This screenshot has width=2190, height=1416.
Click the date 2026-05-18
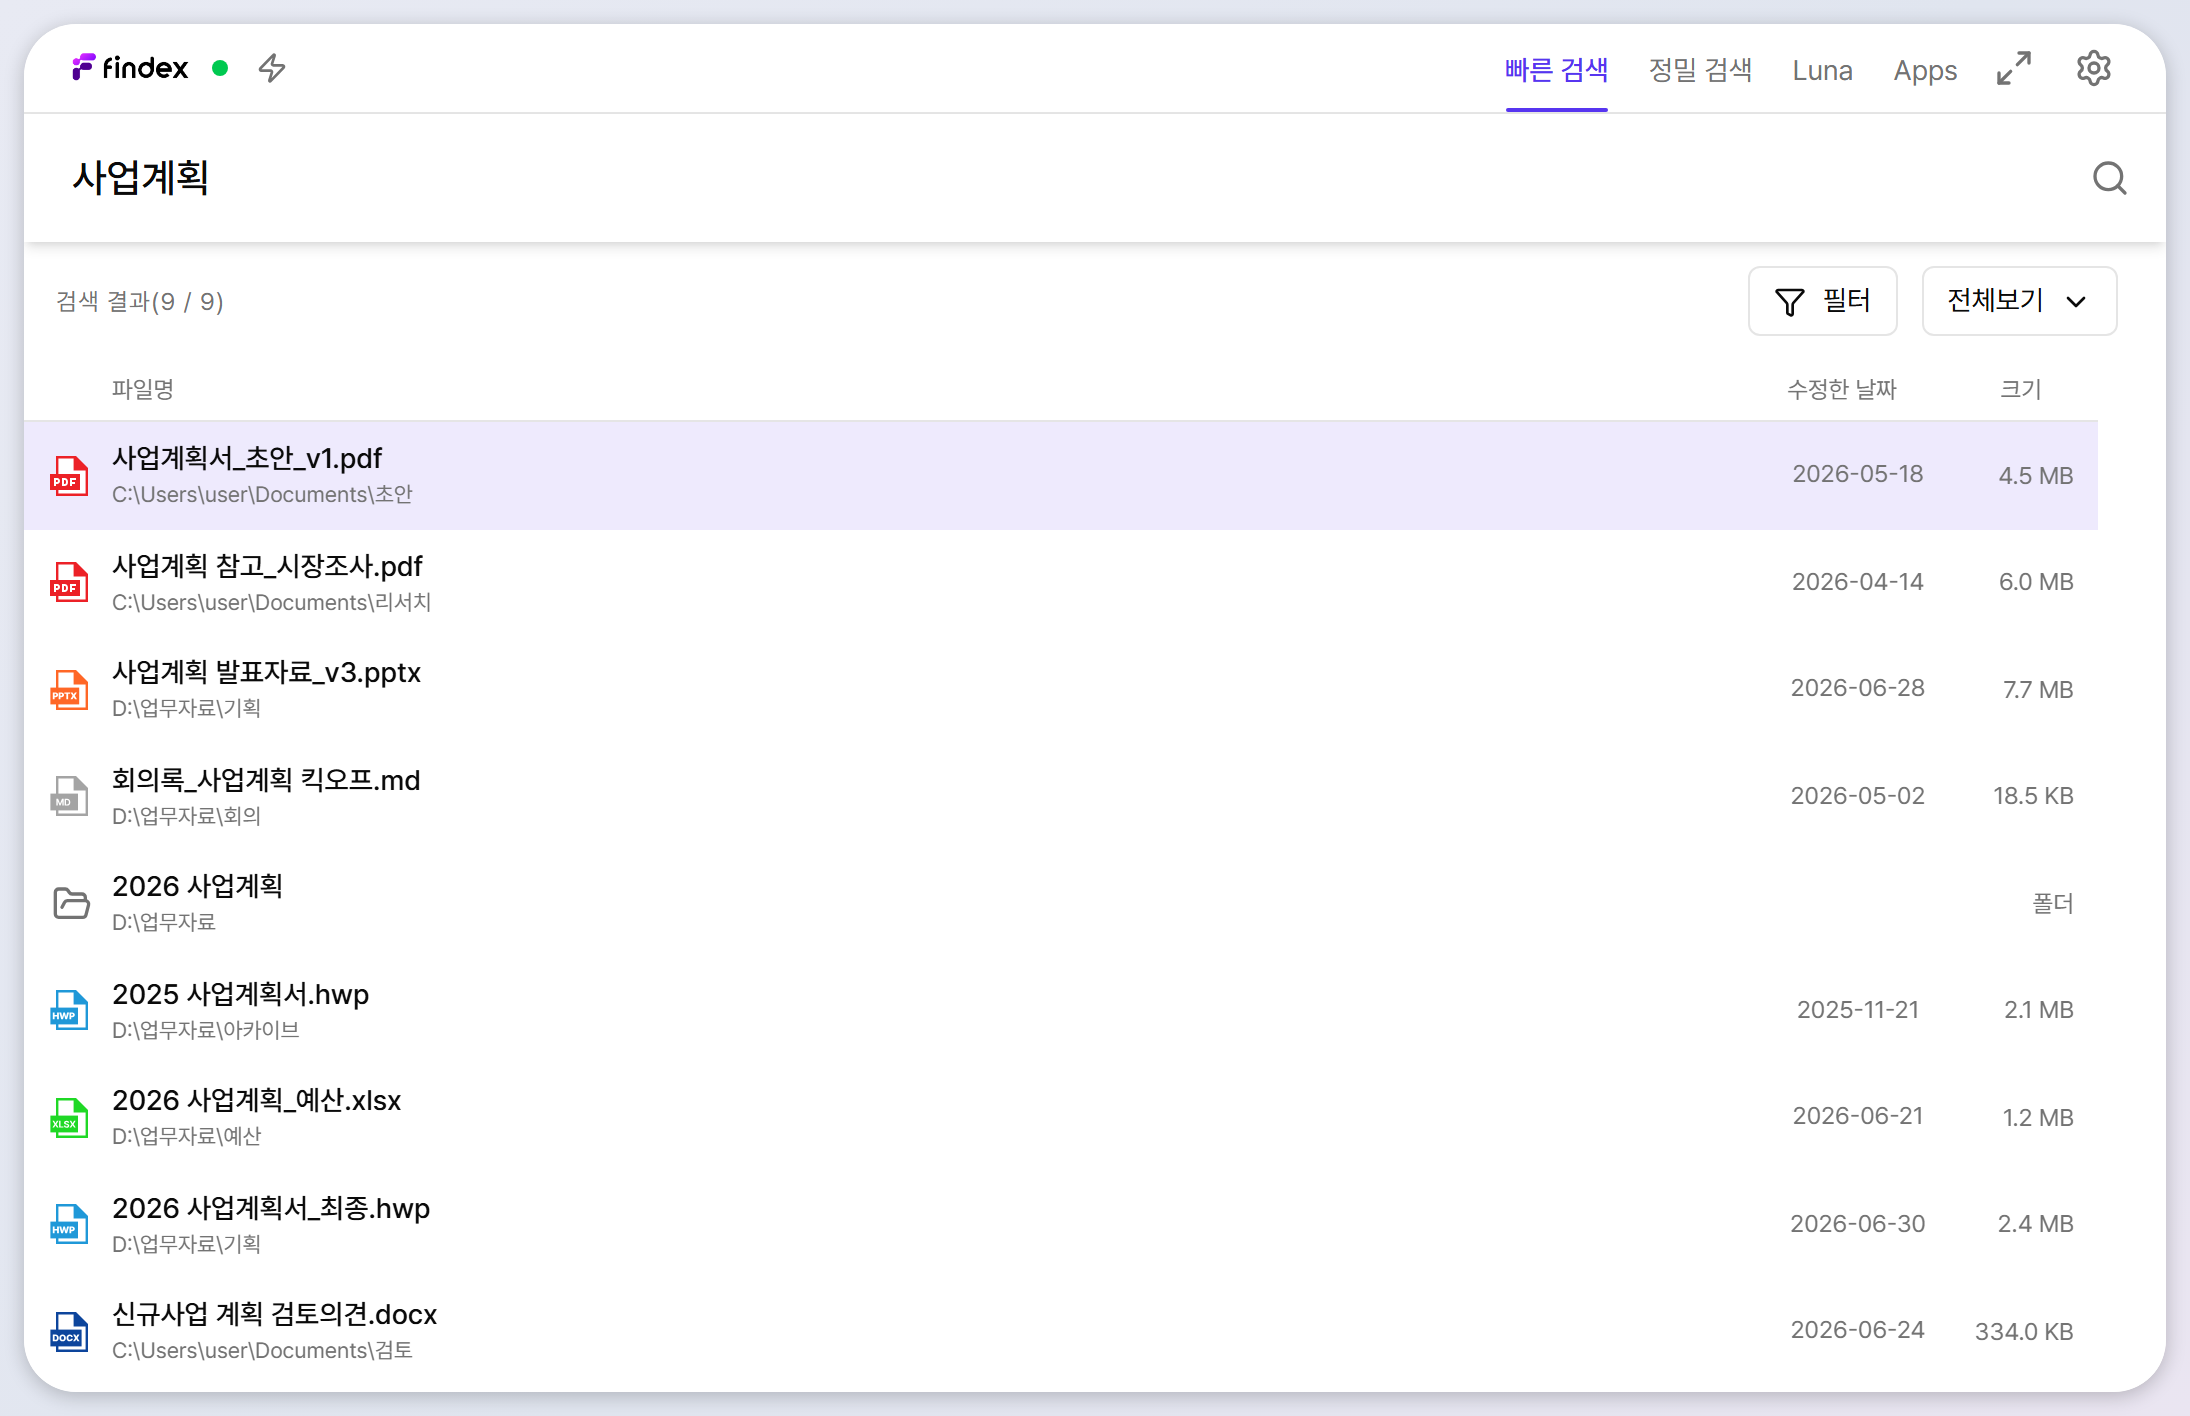click(x=1857, y=474)
